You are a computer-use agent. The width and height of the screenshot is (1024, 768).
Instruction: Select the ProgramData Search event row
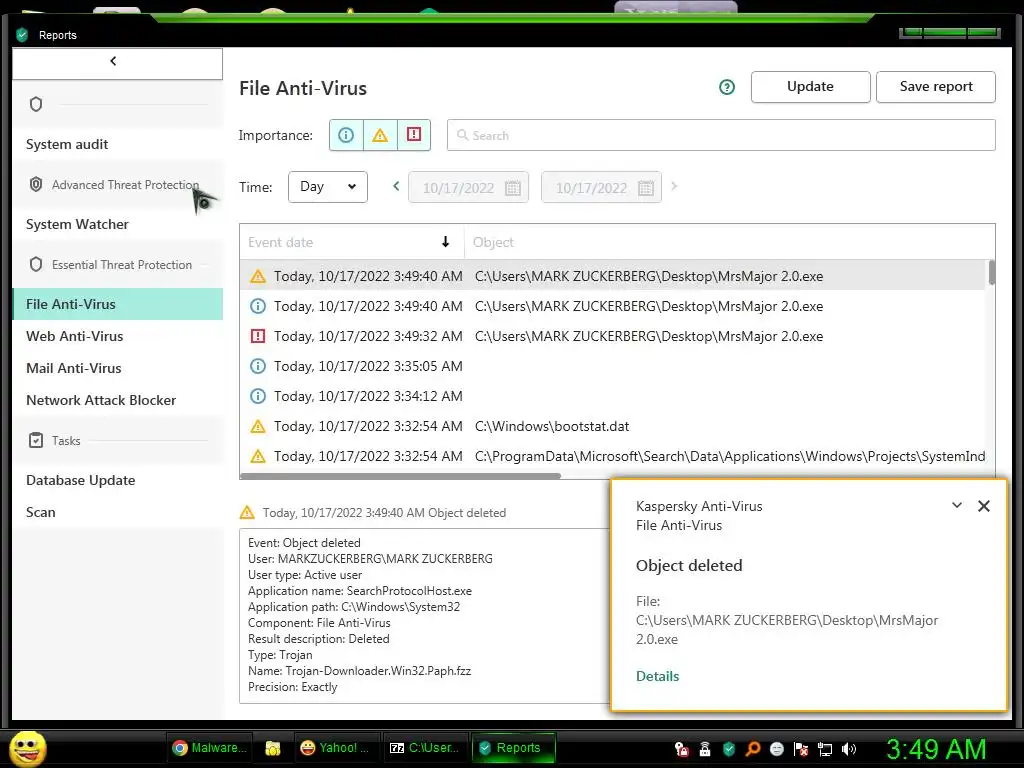click(x=613, y=456)
